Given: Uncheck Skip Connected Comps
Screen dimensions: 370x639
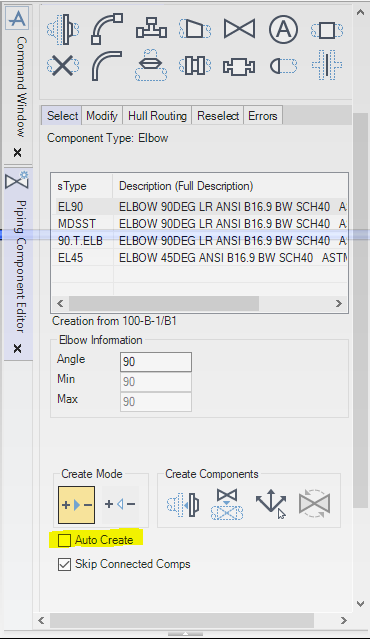Looking at the screenshot, I should 64,564.
